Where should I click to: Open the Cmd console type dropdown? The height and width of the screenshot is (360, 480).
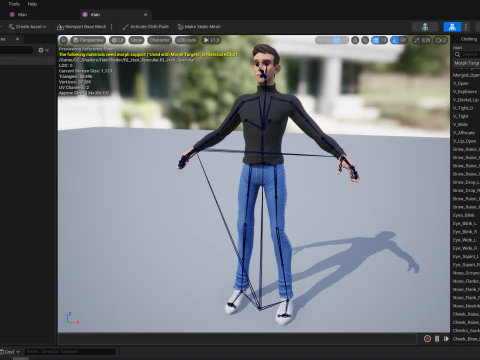(x=10, y=352)
